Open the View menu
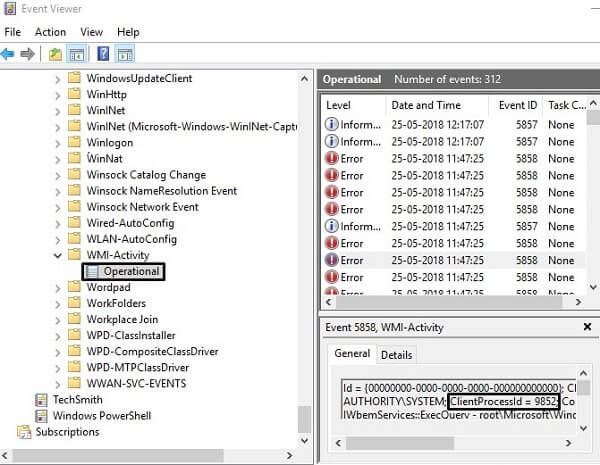The width and height of the screenshot is (600, 465). pos(91,32)
